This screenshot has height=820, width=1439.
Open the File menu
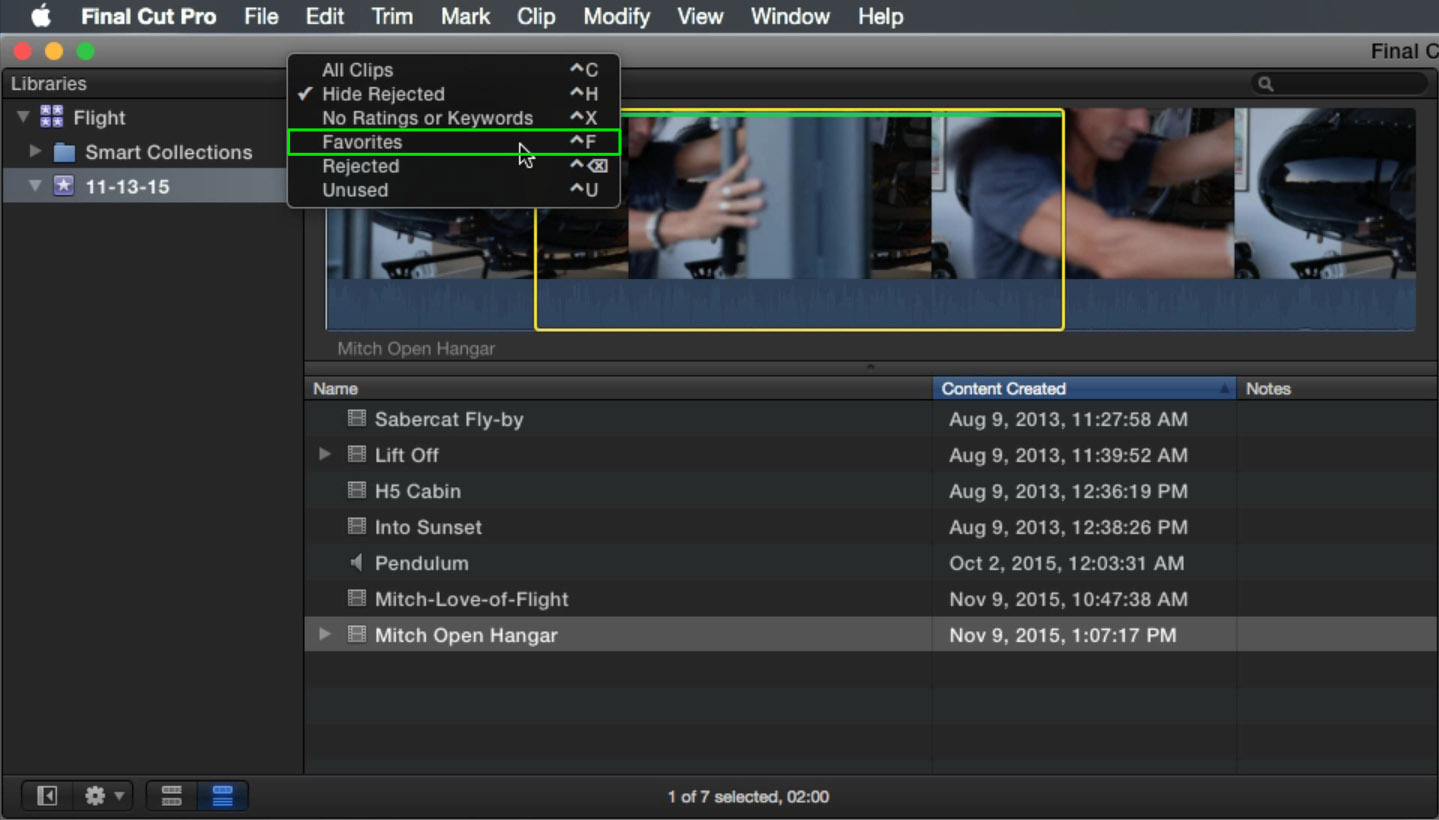pyautogui.click(x=261, y=17)
